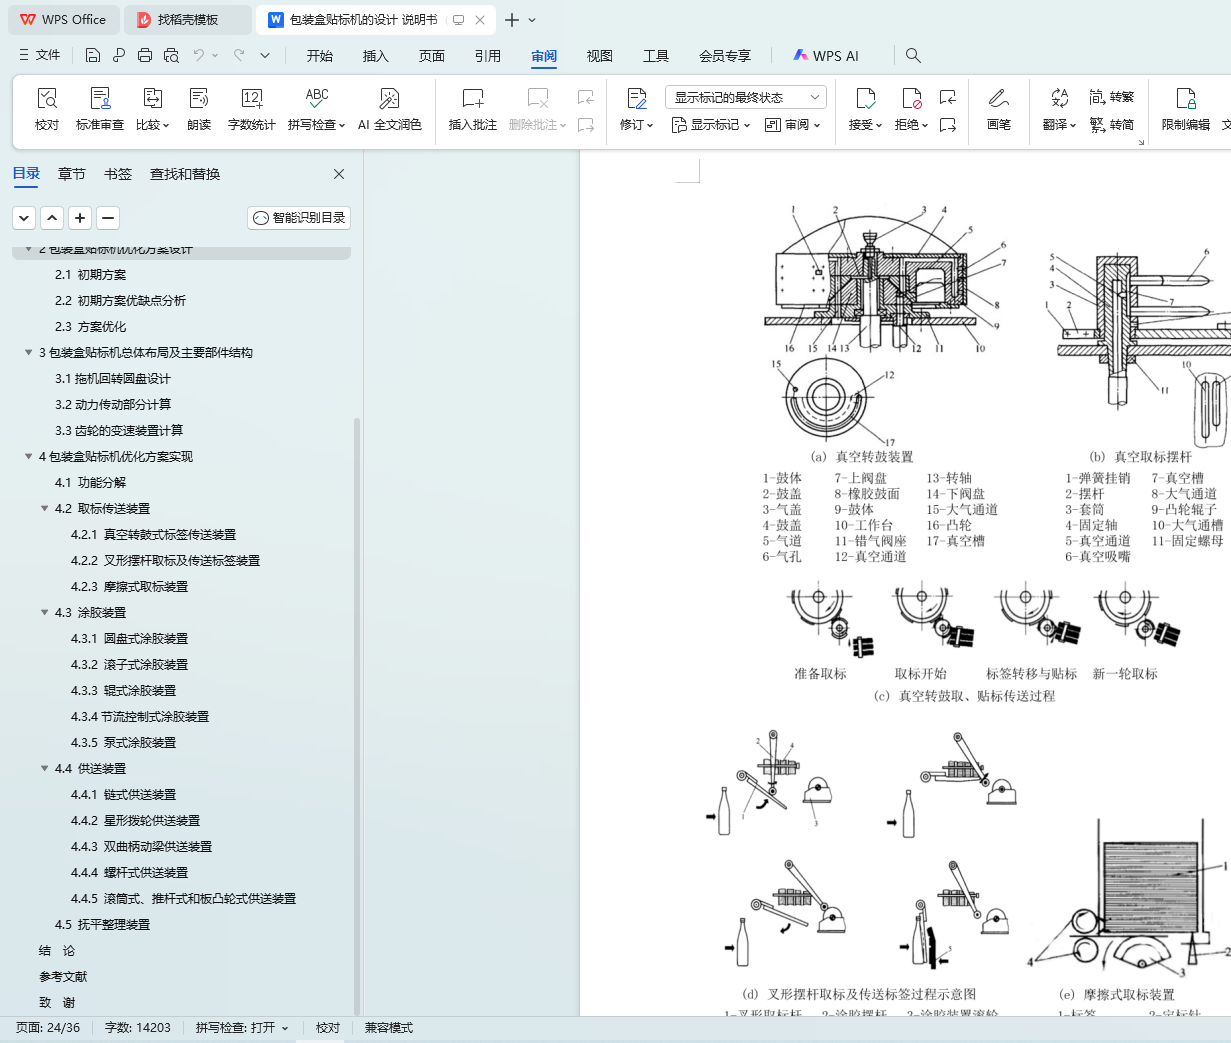The image size is (1231, 1043).
Task: Open quick access toolbar customize dropdown
Action: 265,55
